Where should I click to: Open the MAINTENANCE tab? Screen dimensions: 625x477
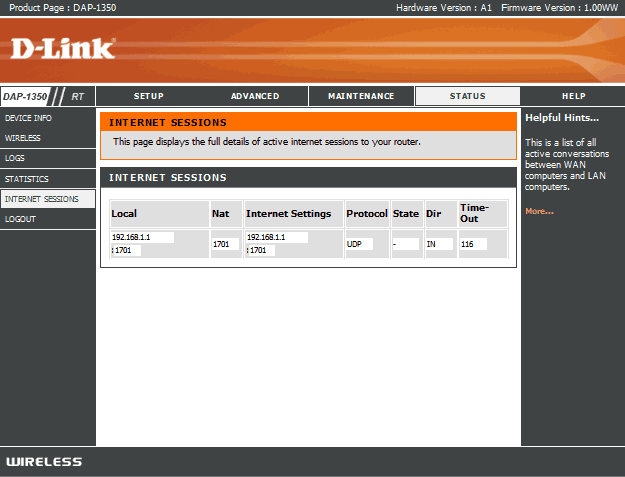pyautogui.click(x=362, y=96)
